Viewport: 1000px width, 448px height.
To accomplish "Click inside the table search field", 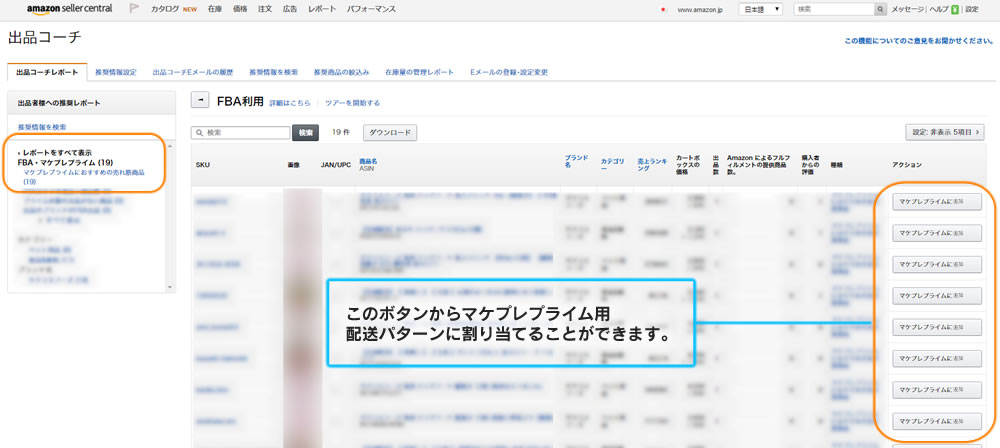I will [241, 133].
